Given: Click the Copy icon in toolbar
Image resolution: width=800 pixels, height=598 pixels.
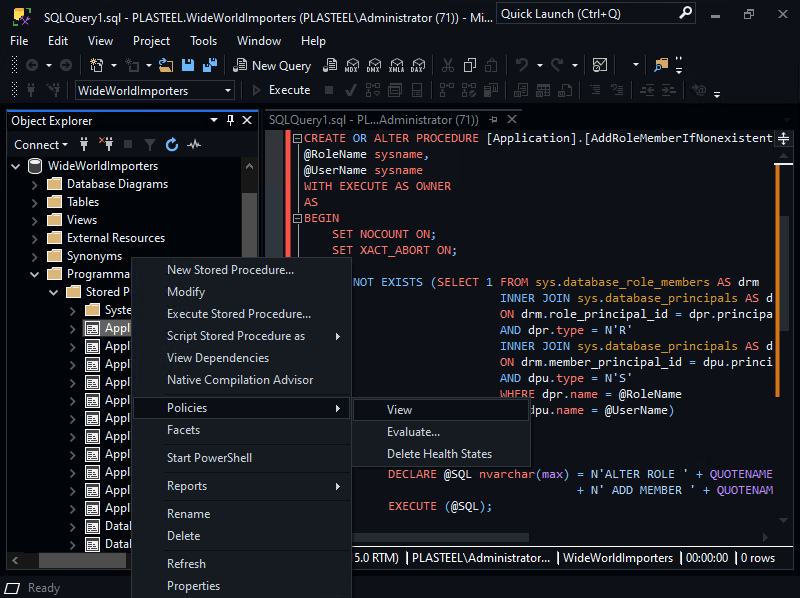Looking at the screenshot, I should coord(469,65).
